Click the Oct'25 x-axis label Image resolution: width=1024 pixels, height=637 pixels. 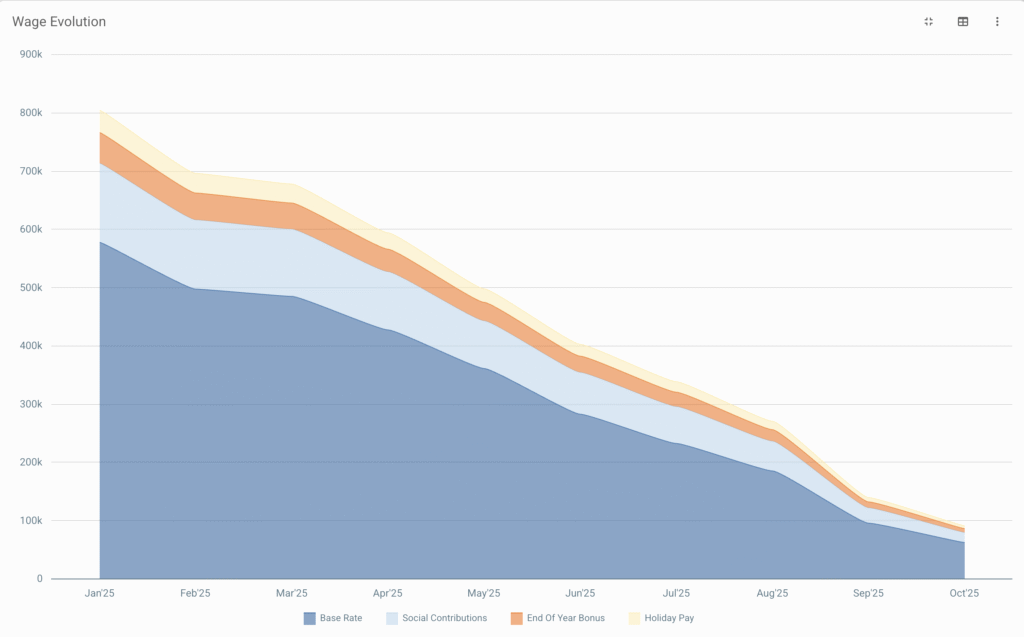[x=964, y=593]
